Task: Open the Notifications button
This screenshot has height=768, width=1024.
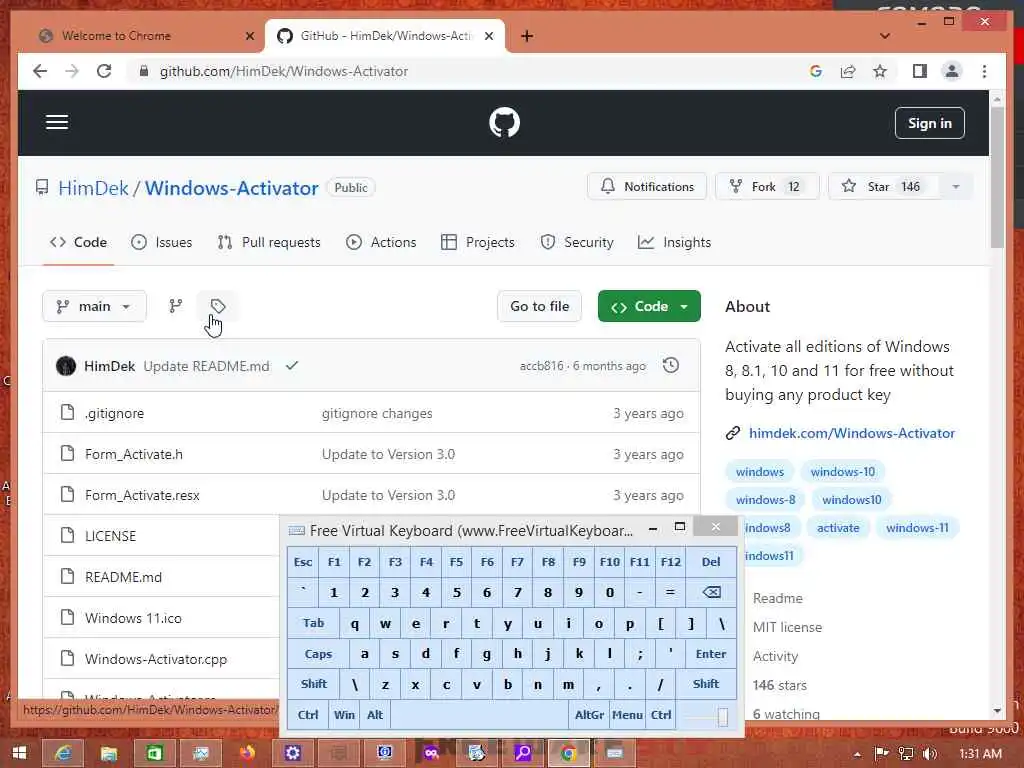Action: click(x=647, y=187)
